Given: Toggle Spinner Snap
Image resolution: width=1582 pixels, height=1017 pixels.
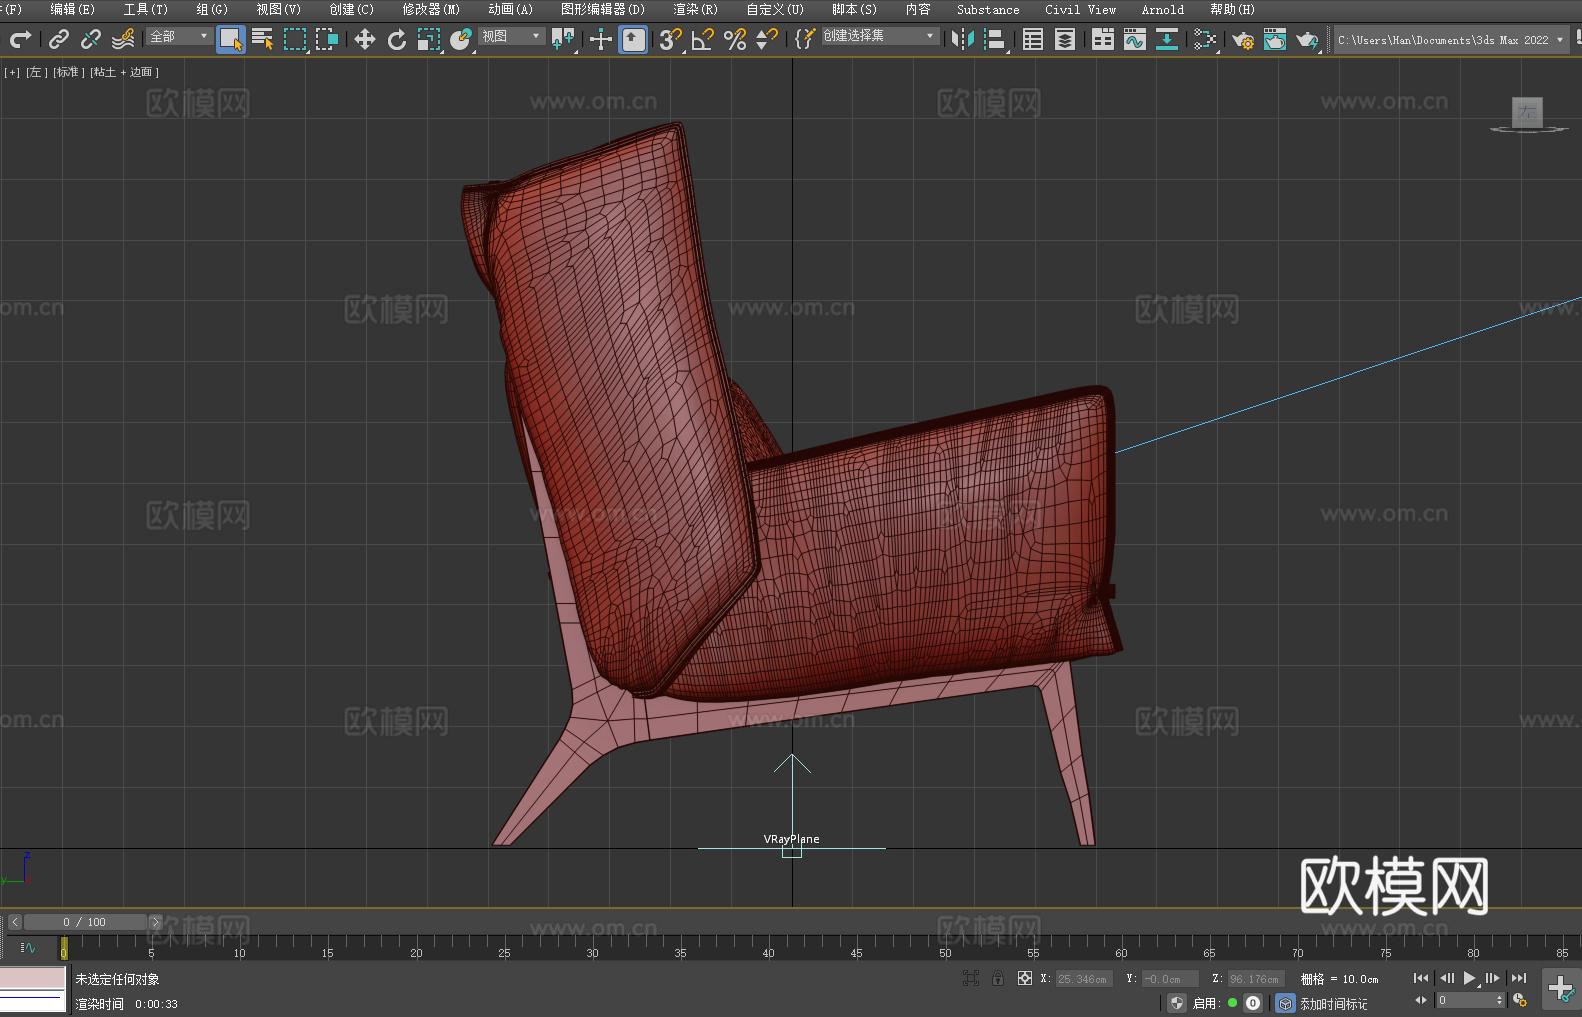Looking at the screenshot, I should click(x=767, y=39).
